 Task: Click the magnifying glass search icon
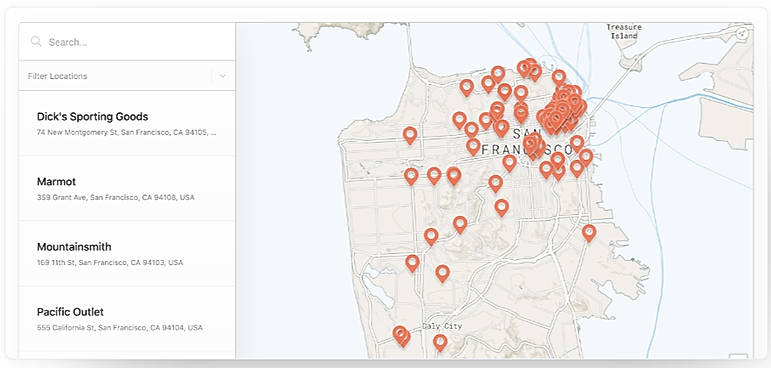36,41
